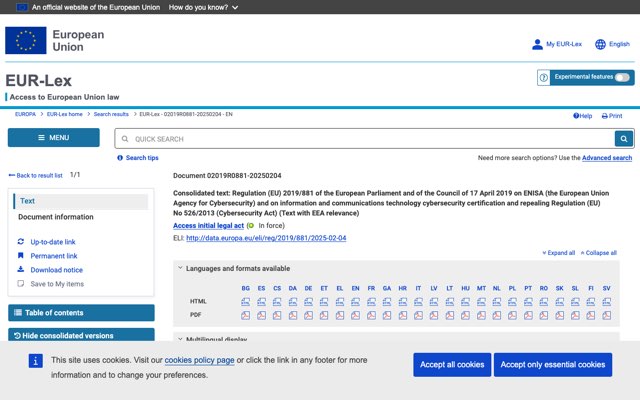Select the Document information tab

click(x=56, y=217)
